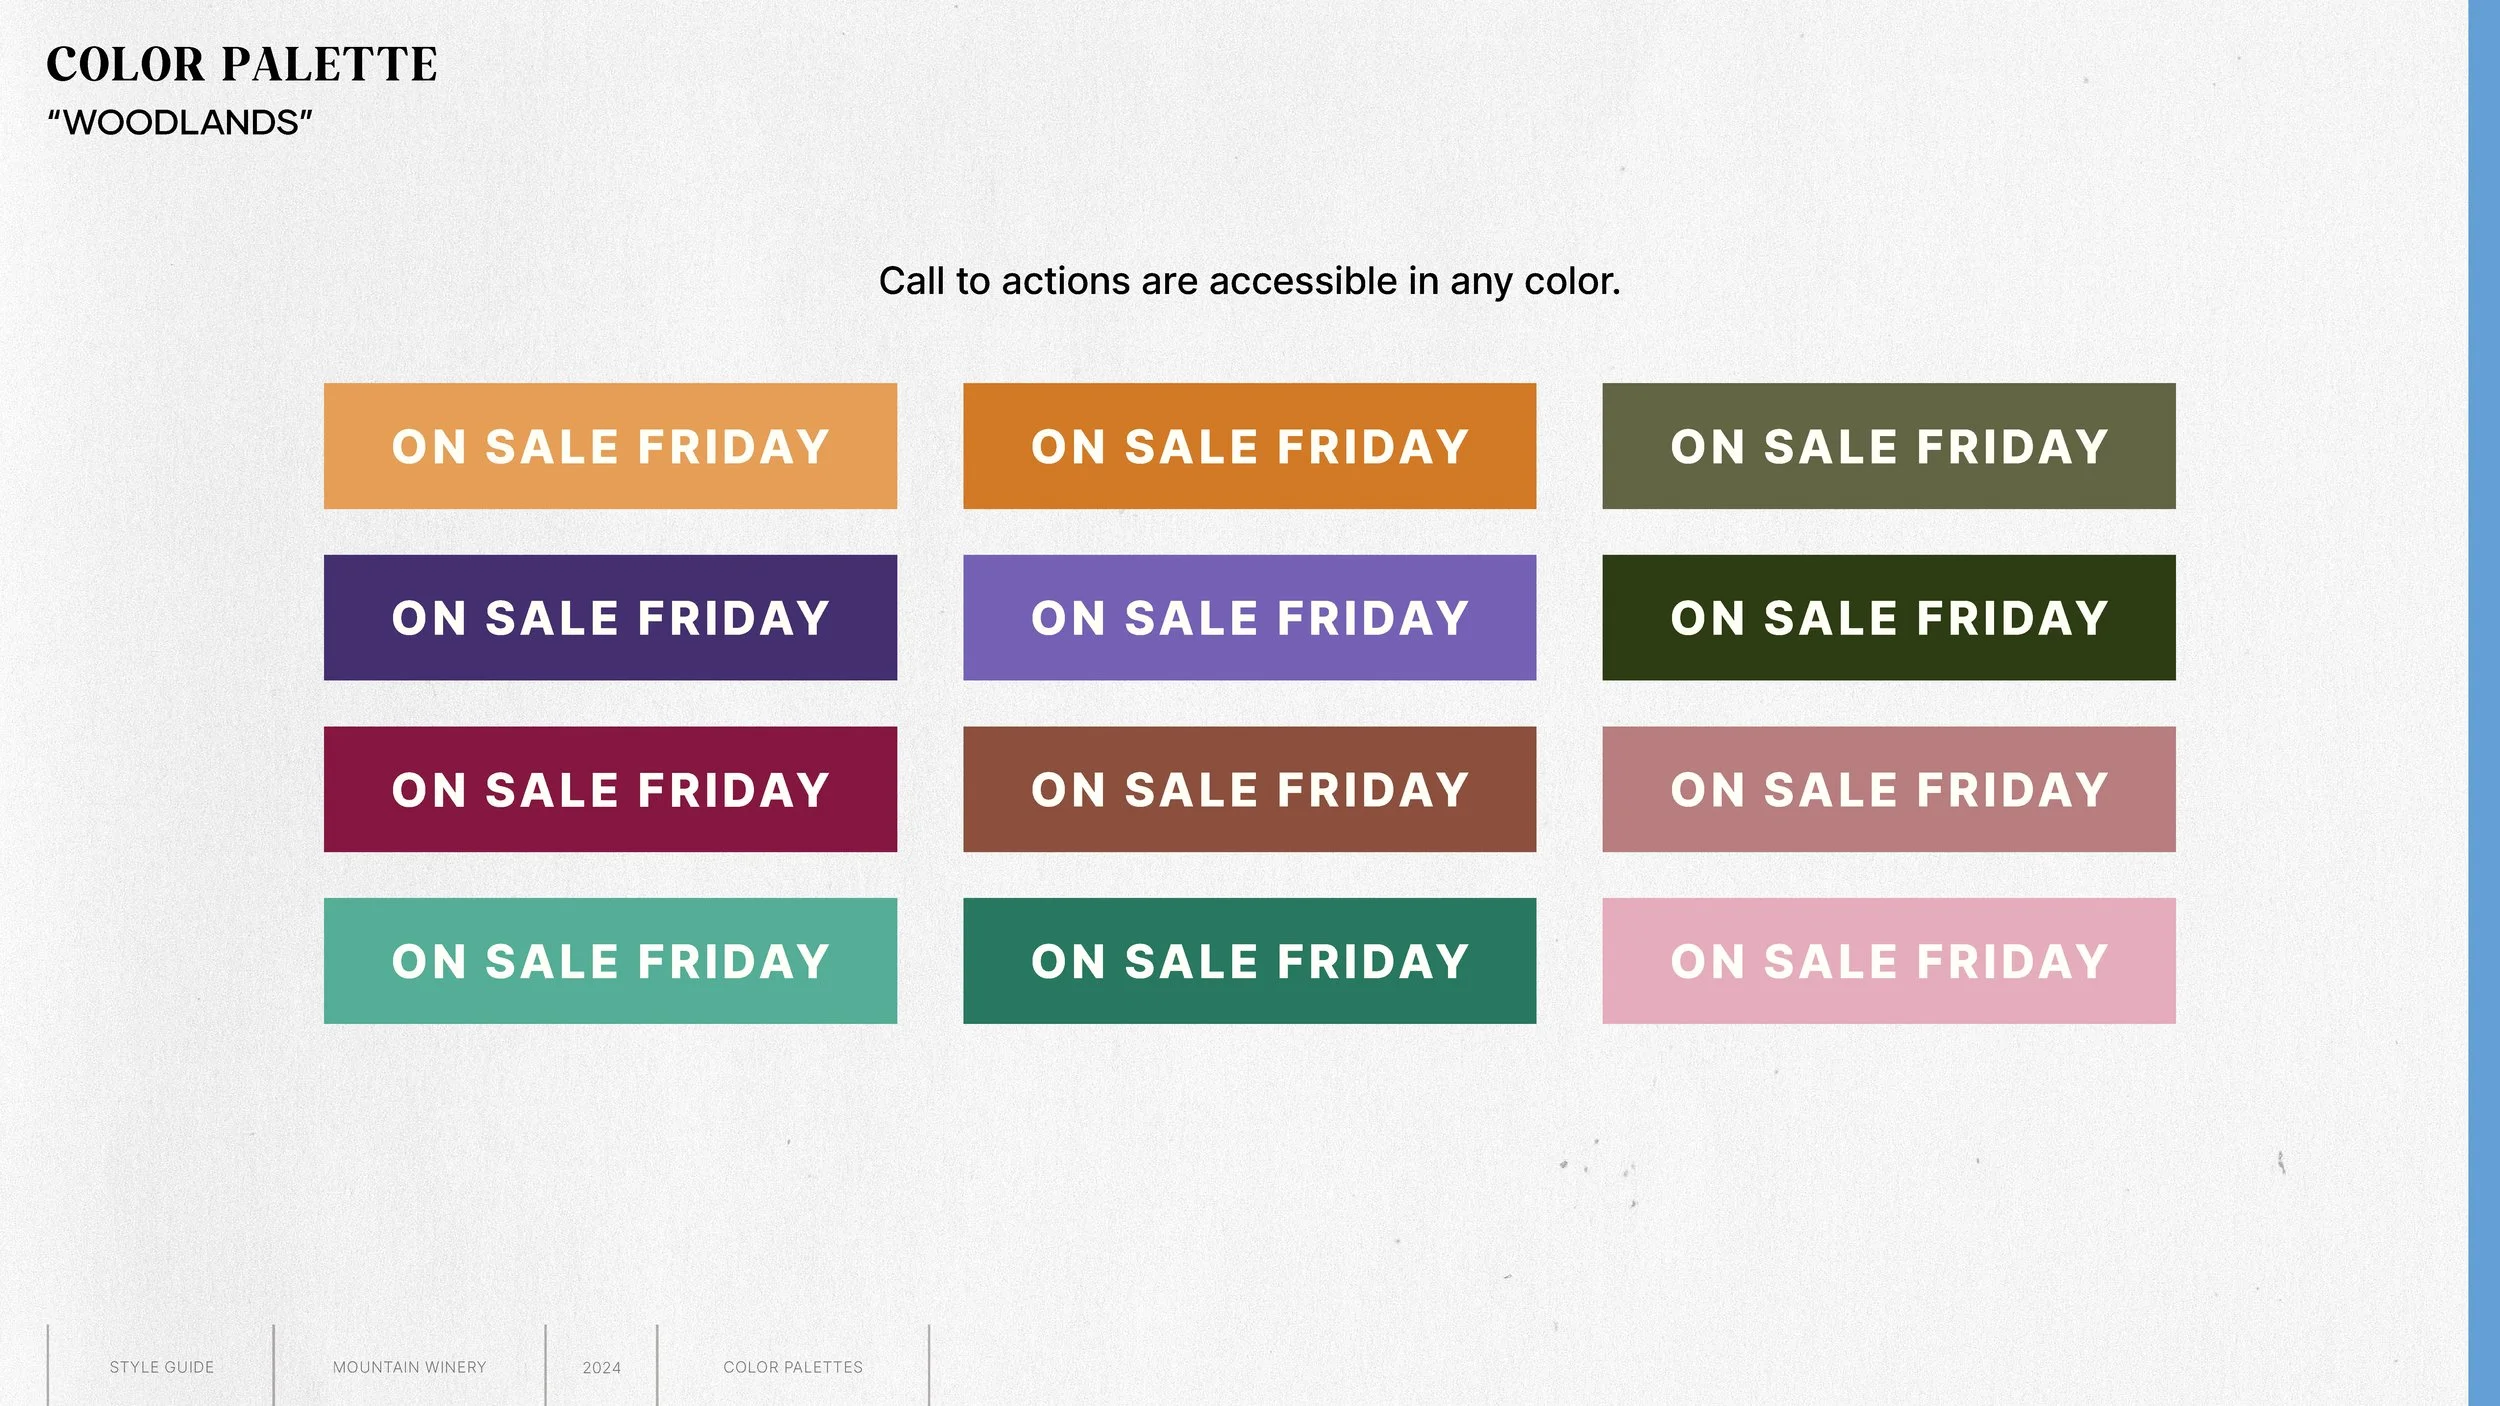The width and height of the screenshot is (2500, 1406).
Task: Click the dark forest green ON SALE FRIDAY button
Action: click(1888, 618)
